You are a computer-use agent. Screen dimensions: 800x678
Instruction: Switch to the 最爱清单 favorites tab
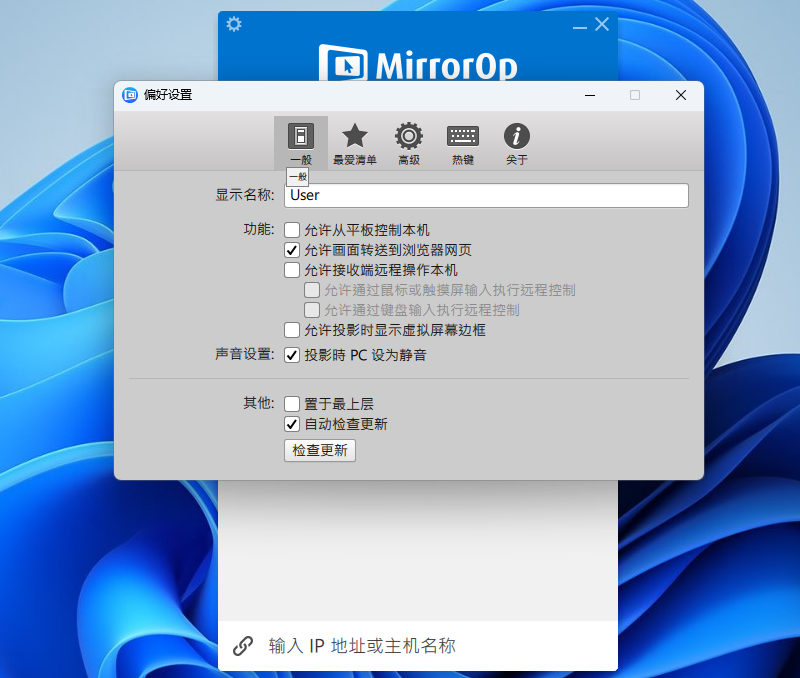coord(355,143)
